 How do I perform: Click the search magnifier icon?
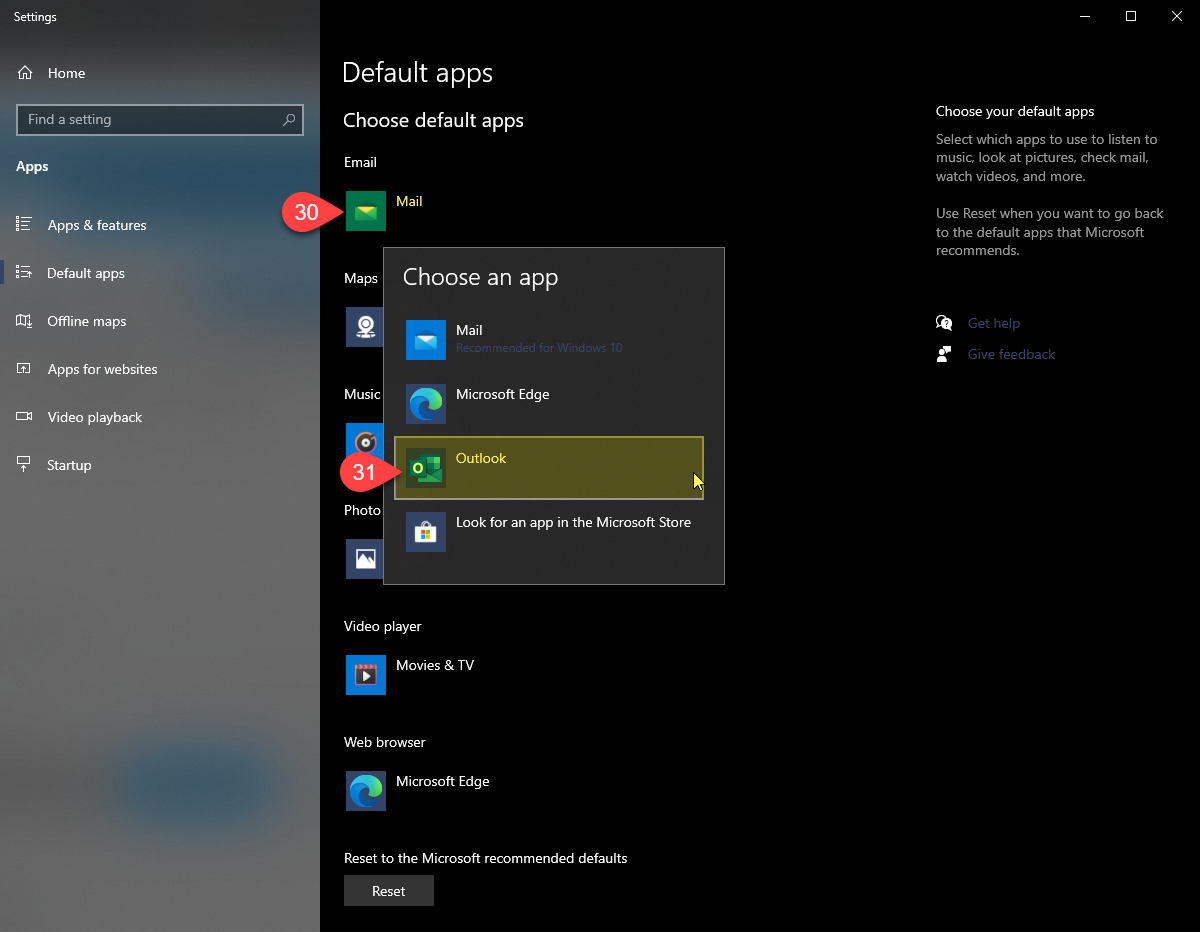(289, 119)
